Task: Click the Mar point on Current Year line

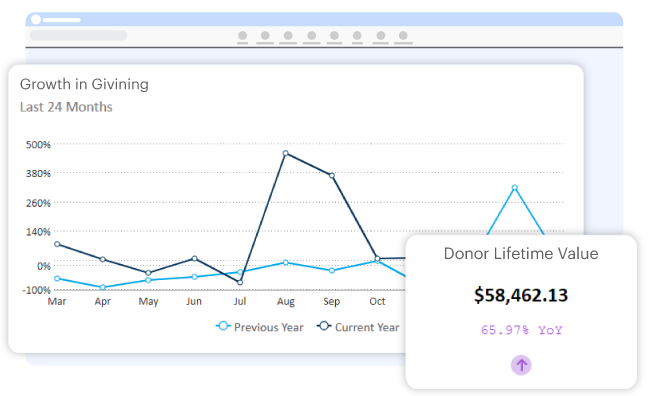Action: pos(57,244)
